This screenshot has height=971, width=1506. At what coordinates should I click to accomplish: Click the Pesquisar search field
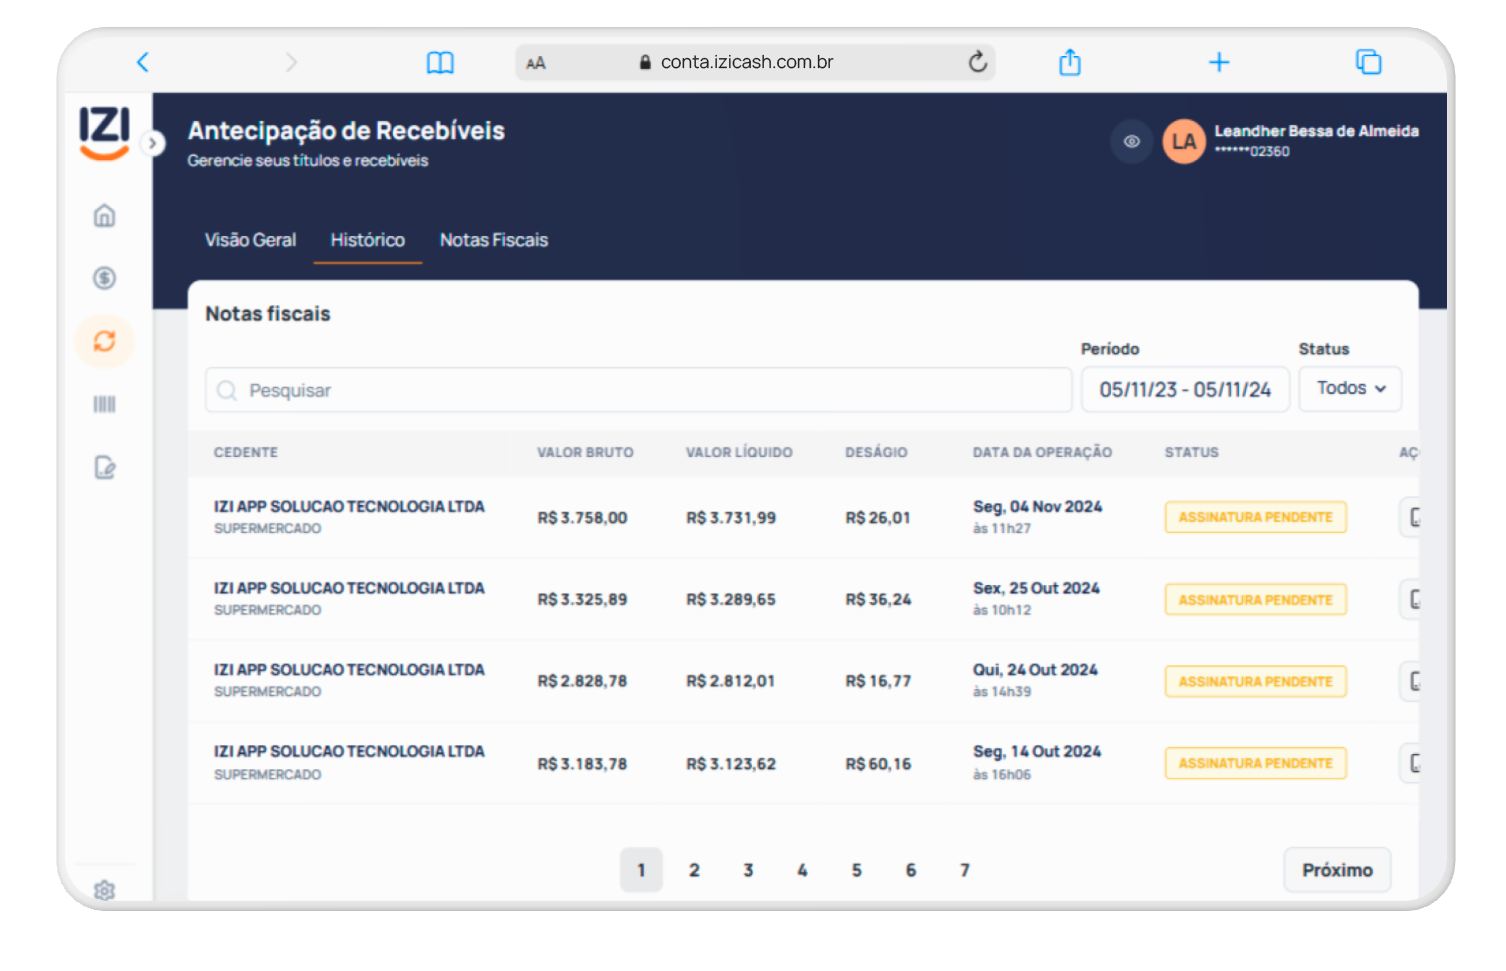click(x=640, y=390)
